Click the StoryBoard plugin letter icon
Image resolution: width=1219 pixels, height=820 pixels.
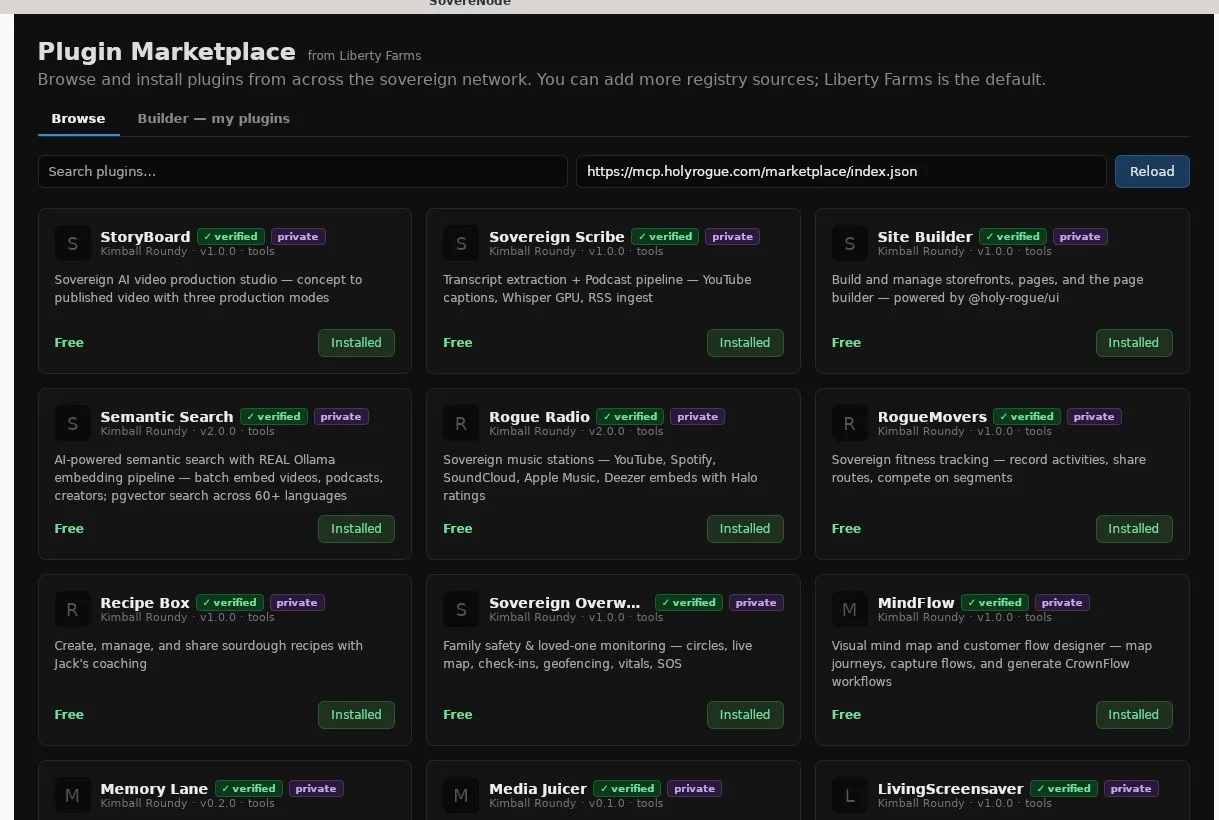pos(72,243)
